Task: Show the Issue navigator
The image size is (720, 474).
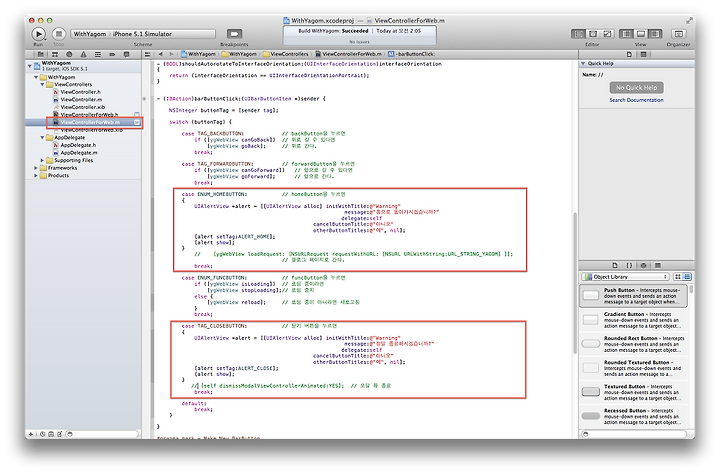Action: [x=83, y=54]
